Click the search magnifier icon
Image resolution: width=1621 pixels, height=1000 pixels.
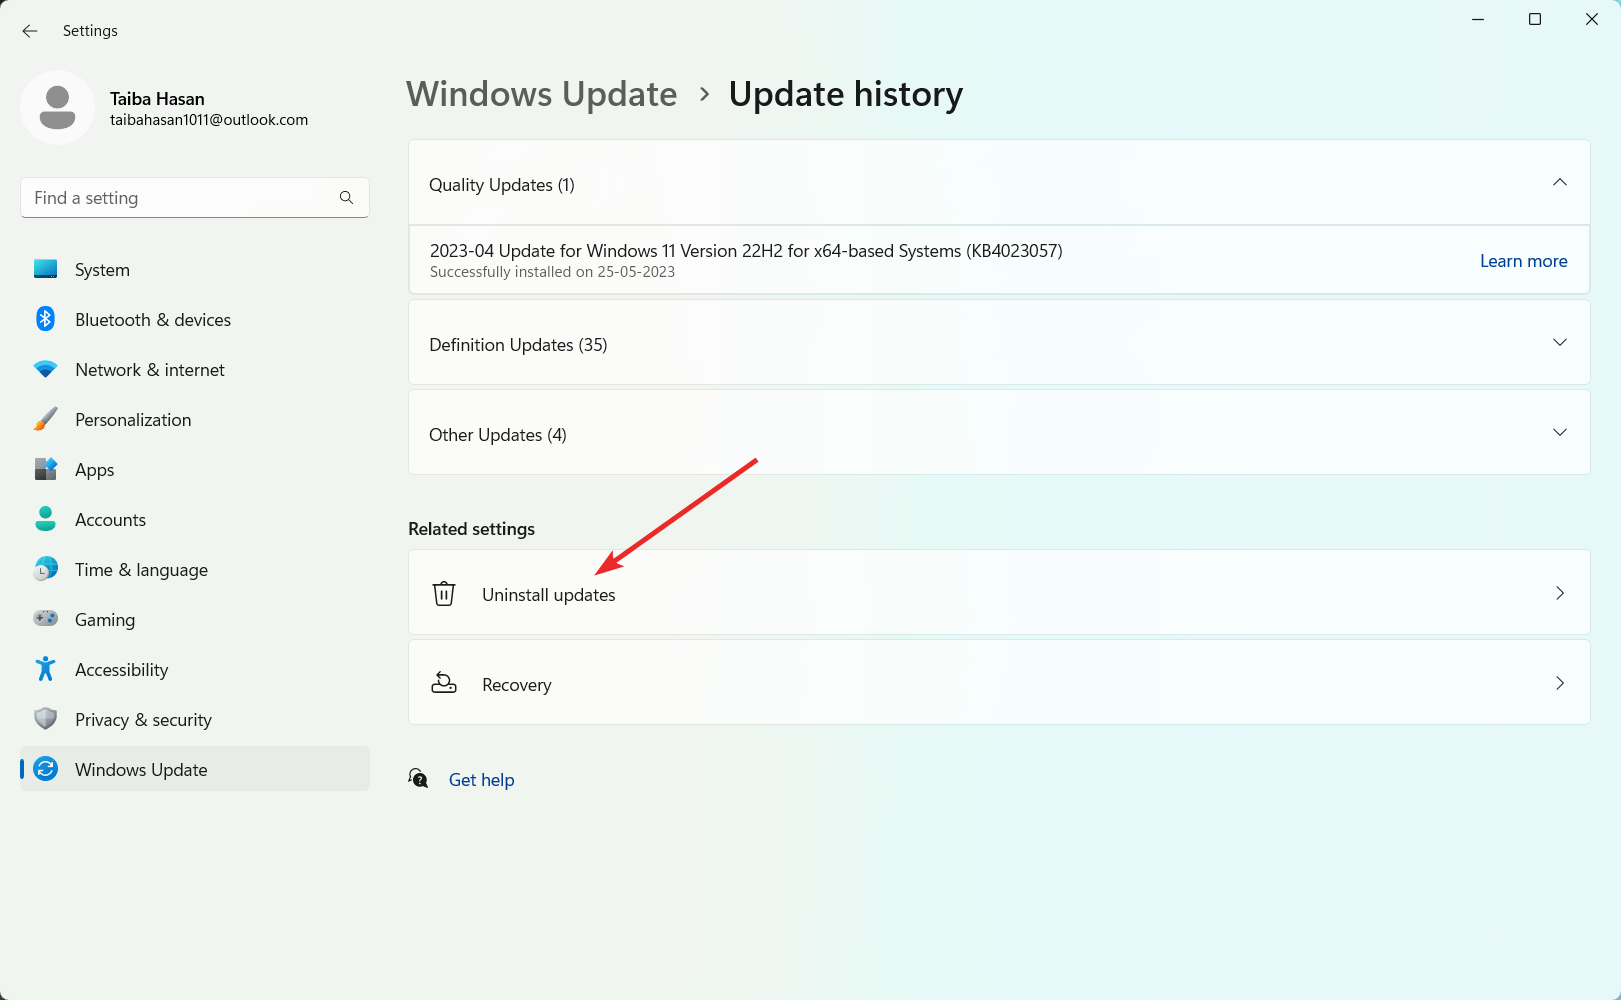(x=346, y=198)
